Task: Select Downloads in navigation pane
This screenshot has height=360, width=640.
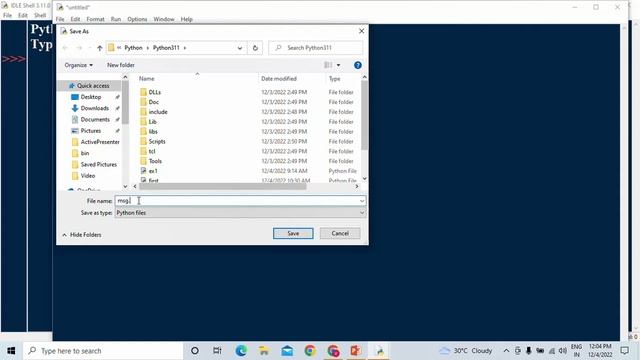Action: [94, 108]
